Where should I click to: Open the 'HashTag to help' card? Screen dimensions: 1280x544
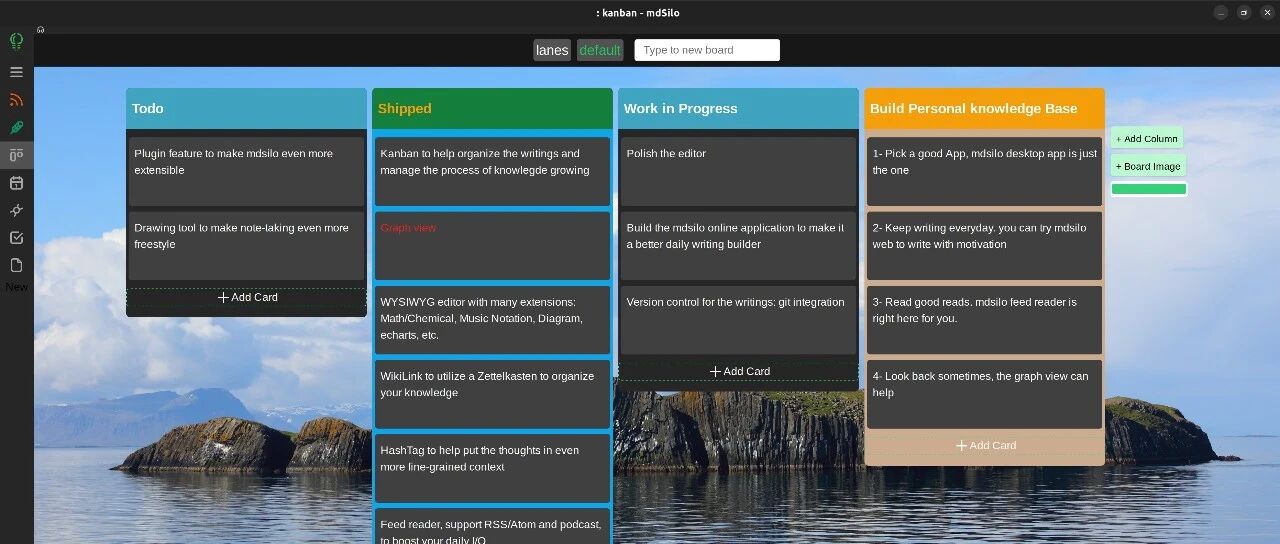[x=492, y=468]
